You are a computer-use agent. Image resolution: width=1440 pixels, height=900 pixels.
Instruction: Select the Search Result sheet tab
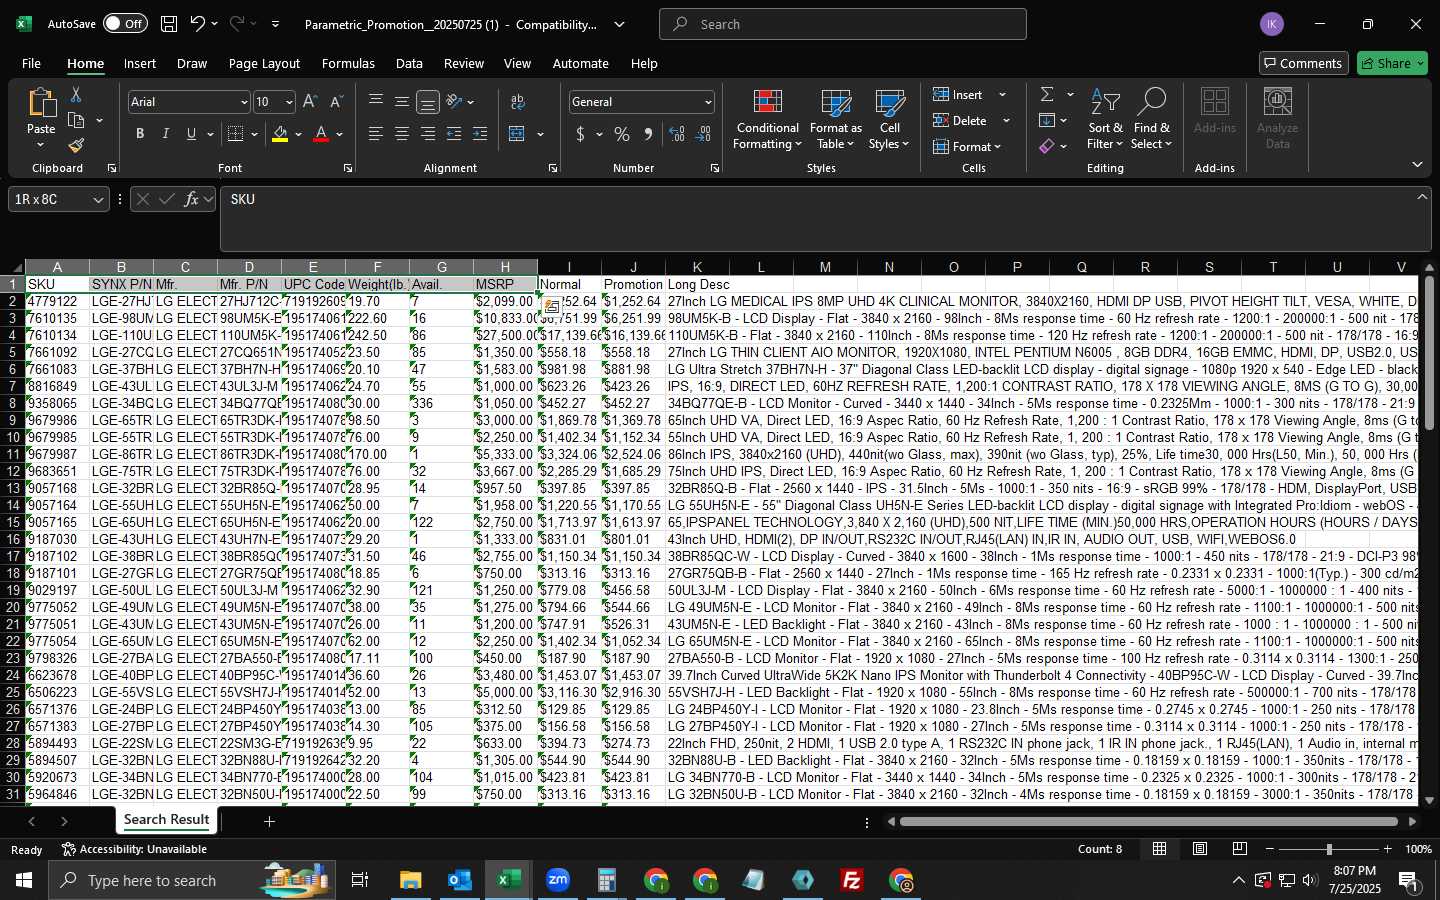pos(166,820)
